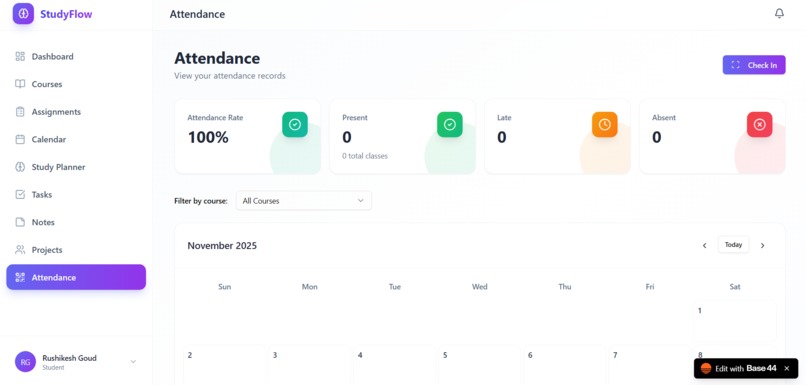
Task: Open the Assignments menu item
Action: point(76,112)
